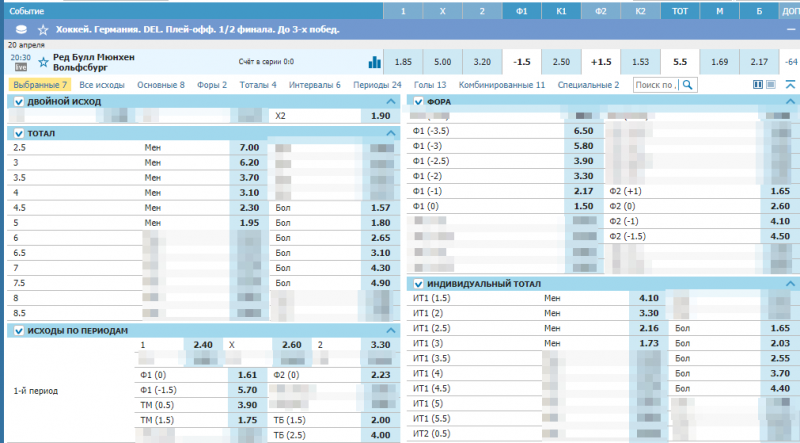Open match statistics bar chart icon
The height and width of the screenshot is (443, 800).
click(375, 62)
